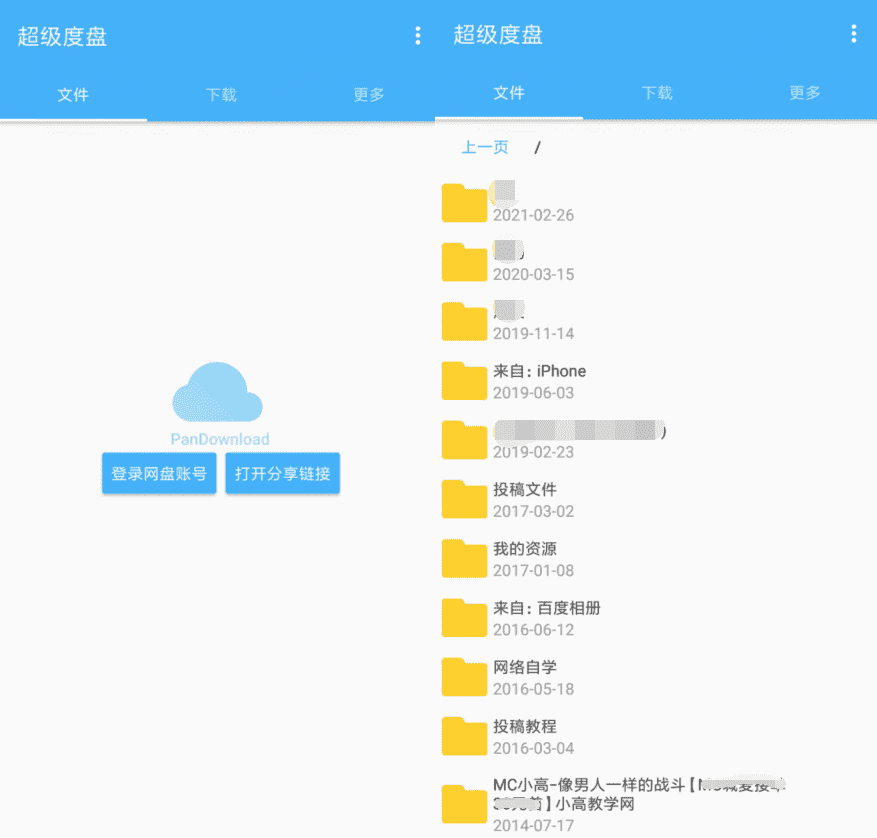
Task: Open the 来自：百度相册 folder icon
Action: tap(463, 617)
